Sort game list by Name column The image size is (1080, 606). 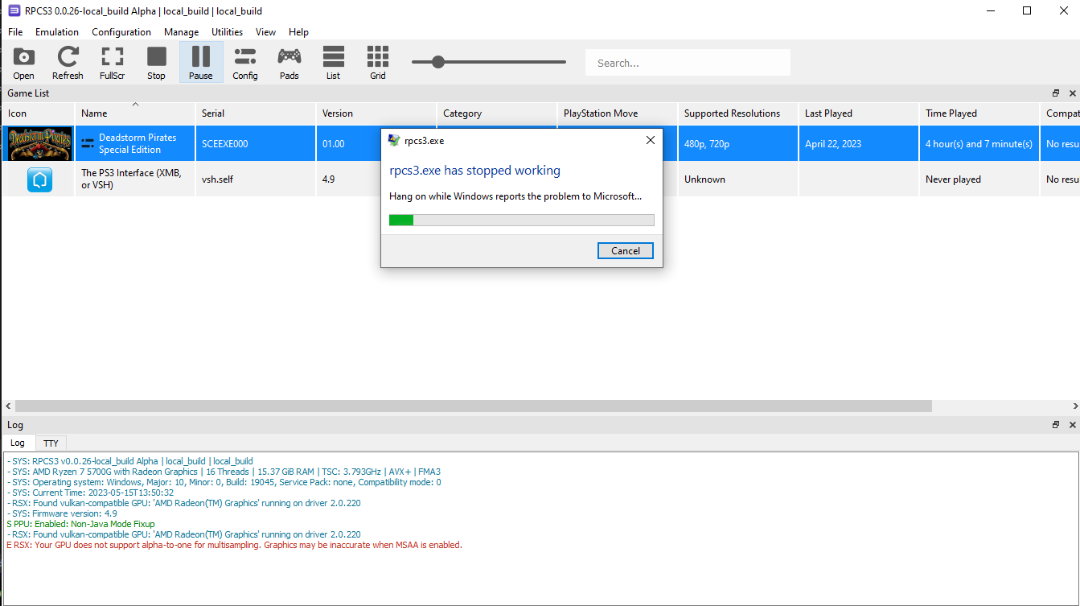94,114
